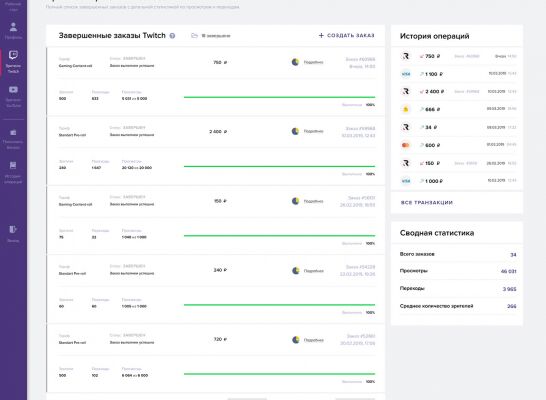Click the 666 ₽ amount in operations history
546x400 pixels.
point(432,109)
